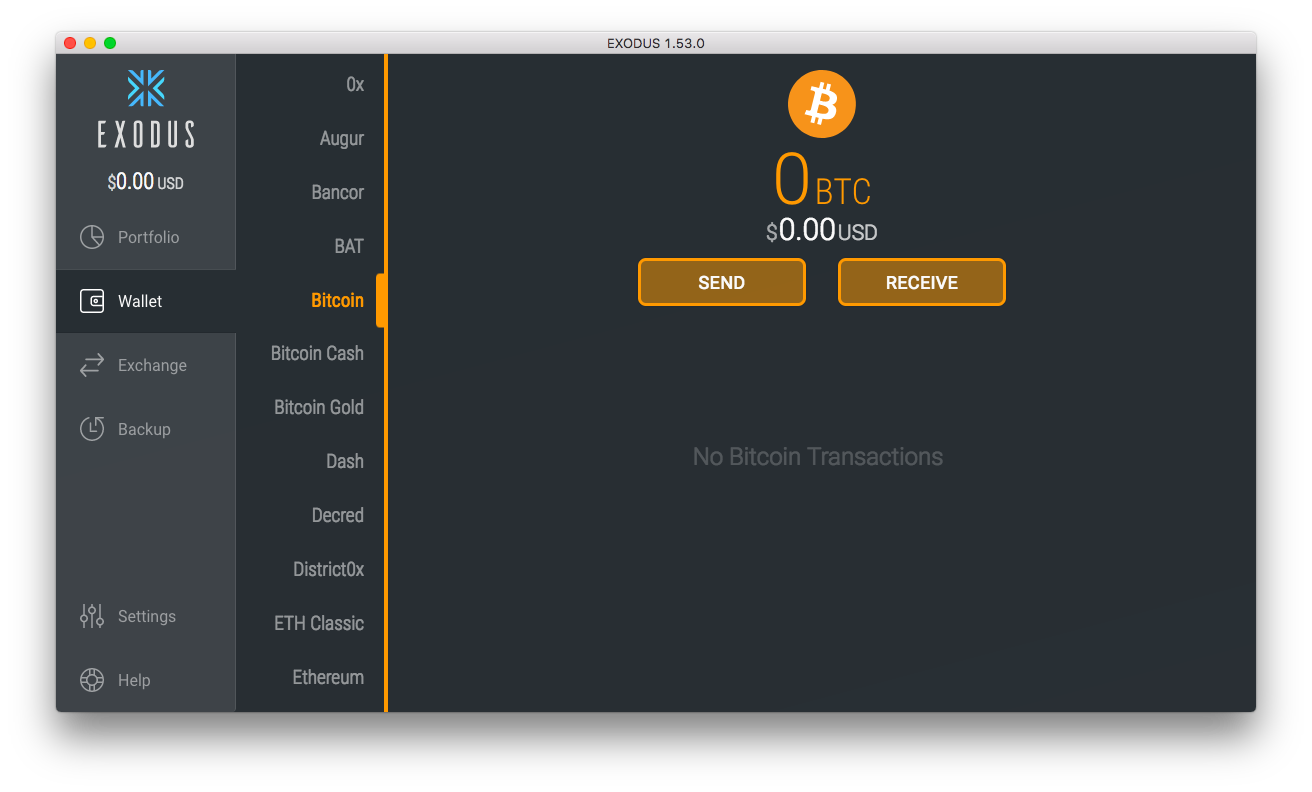
Task: Click the sidebar total $0.00 USD balance
Action: 146,182
